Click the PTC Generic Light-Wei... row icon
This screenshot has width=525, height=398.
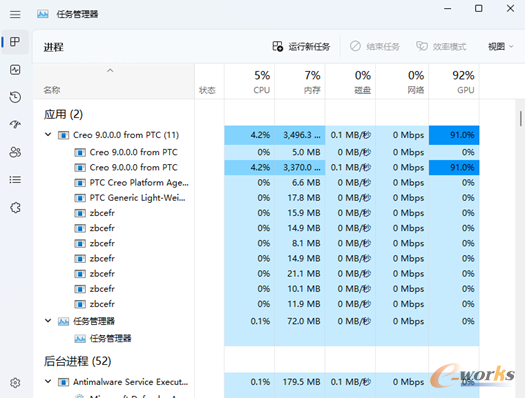click(x=80, y=198)
